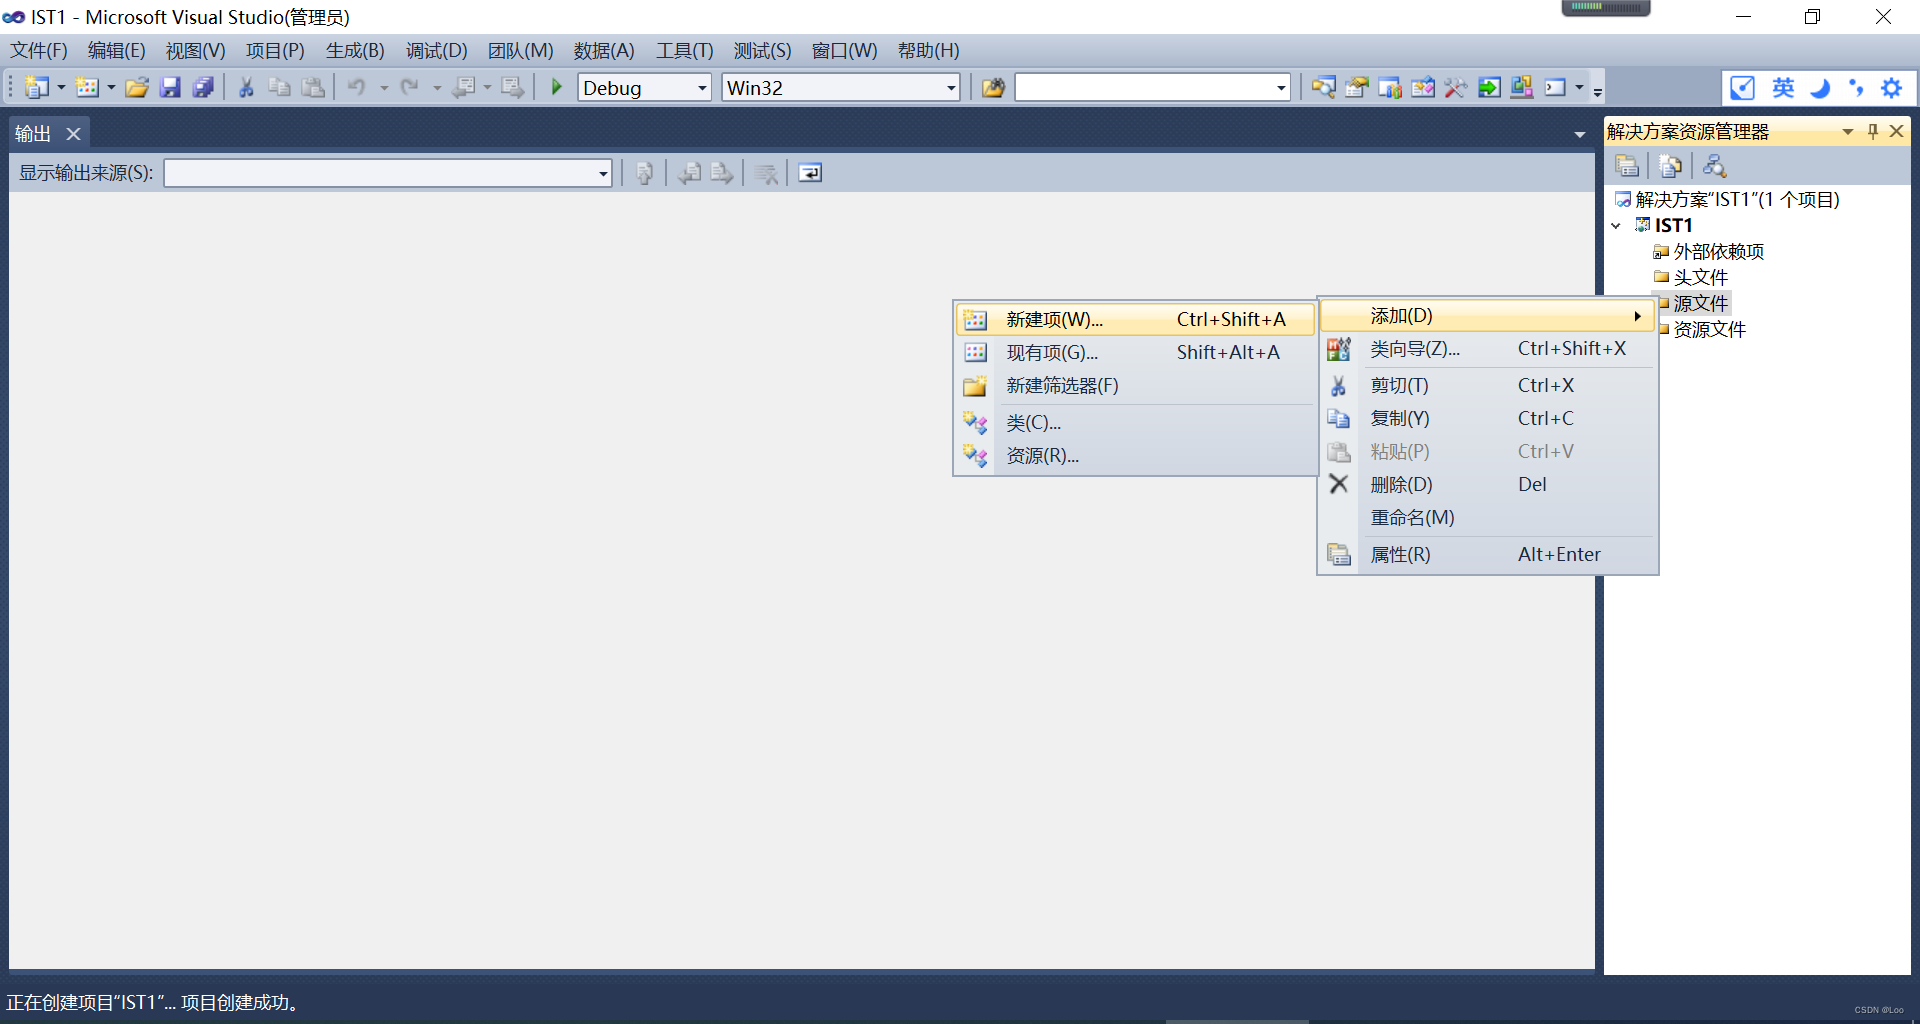Click the Save All toolbar icon

203,88
